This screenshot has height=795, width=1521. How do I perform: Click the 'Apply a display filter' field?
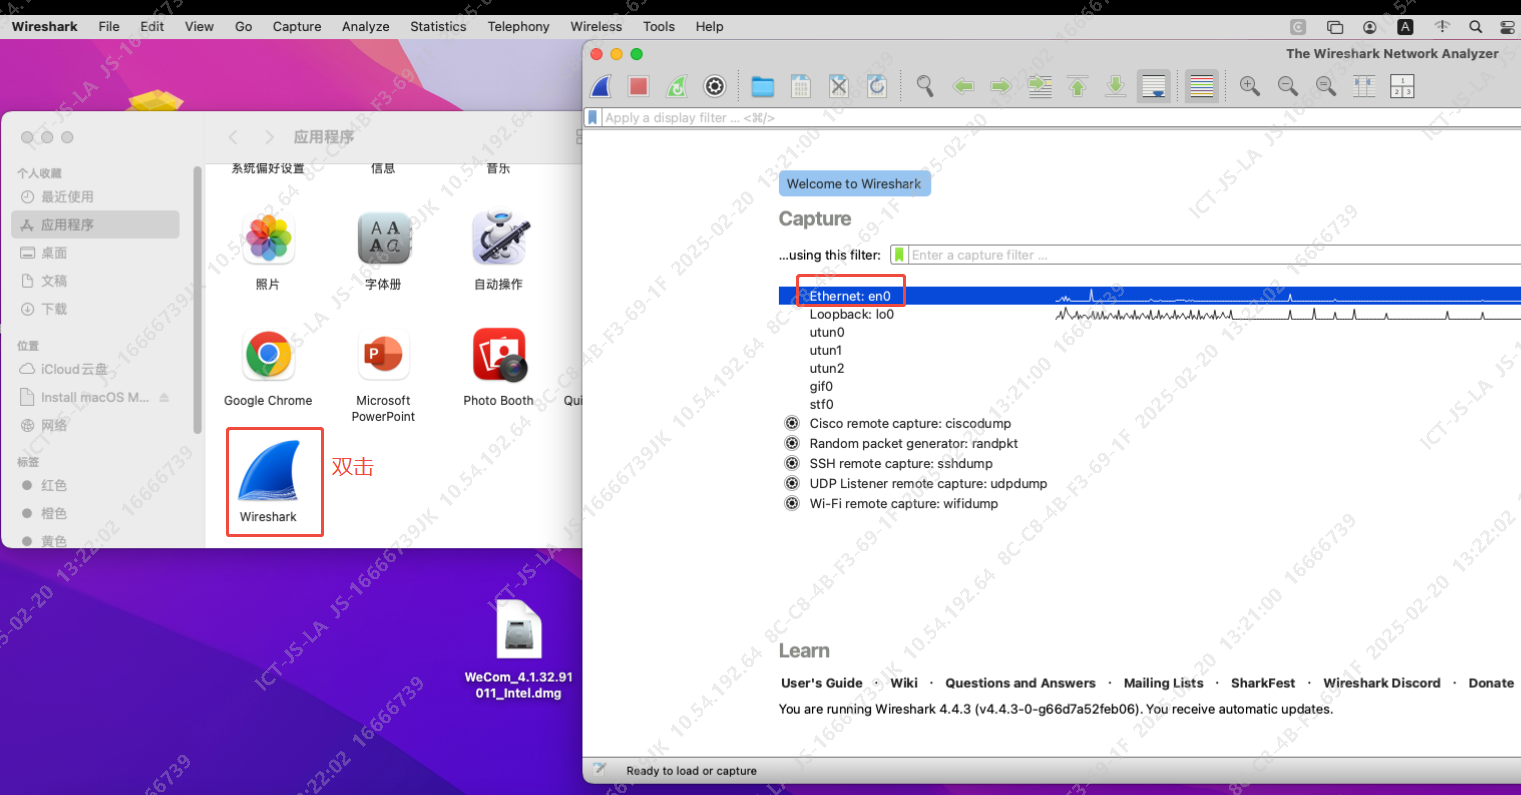[x=1060, y=118]
